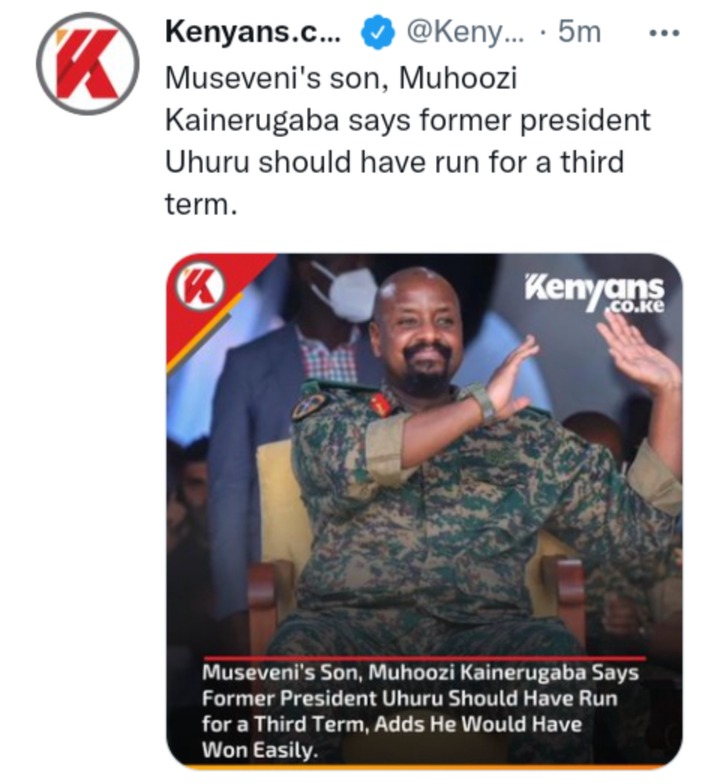Open the Kenyans.c... display name
Screen dimensions: 720x784
point(253,32)
